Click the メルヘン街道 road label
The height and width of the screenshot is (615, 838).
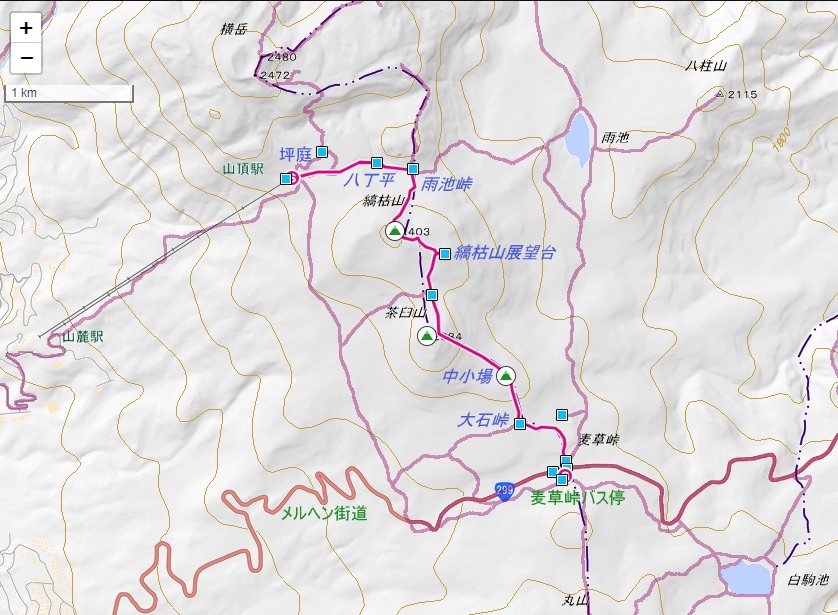[324, 513]
